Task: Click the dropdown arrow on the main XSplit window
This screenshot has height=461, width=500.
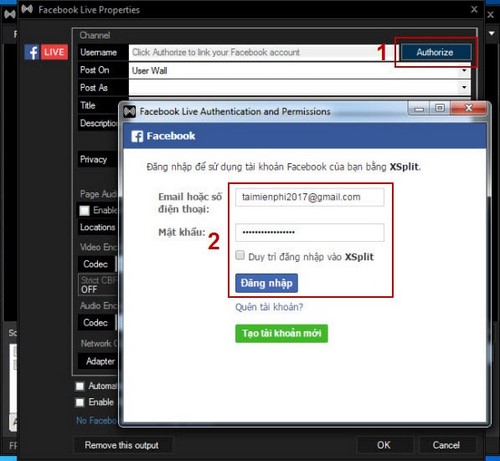Action: (x=492, y=33)
